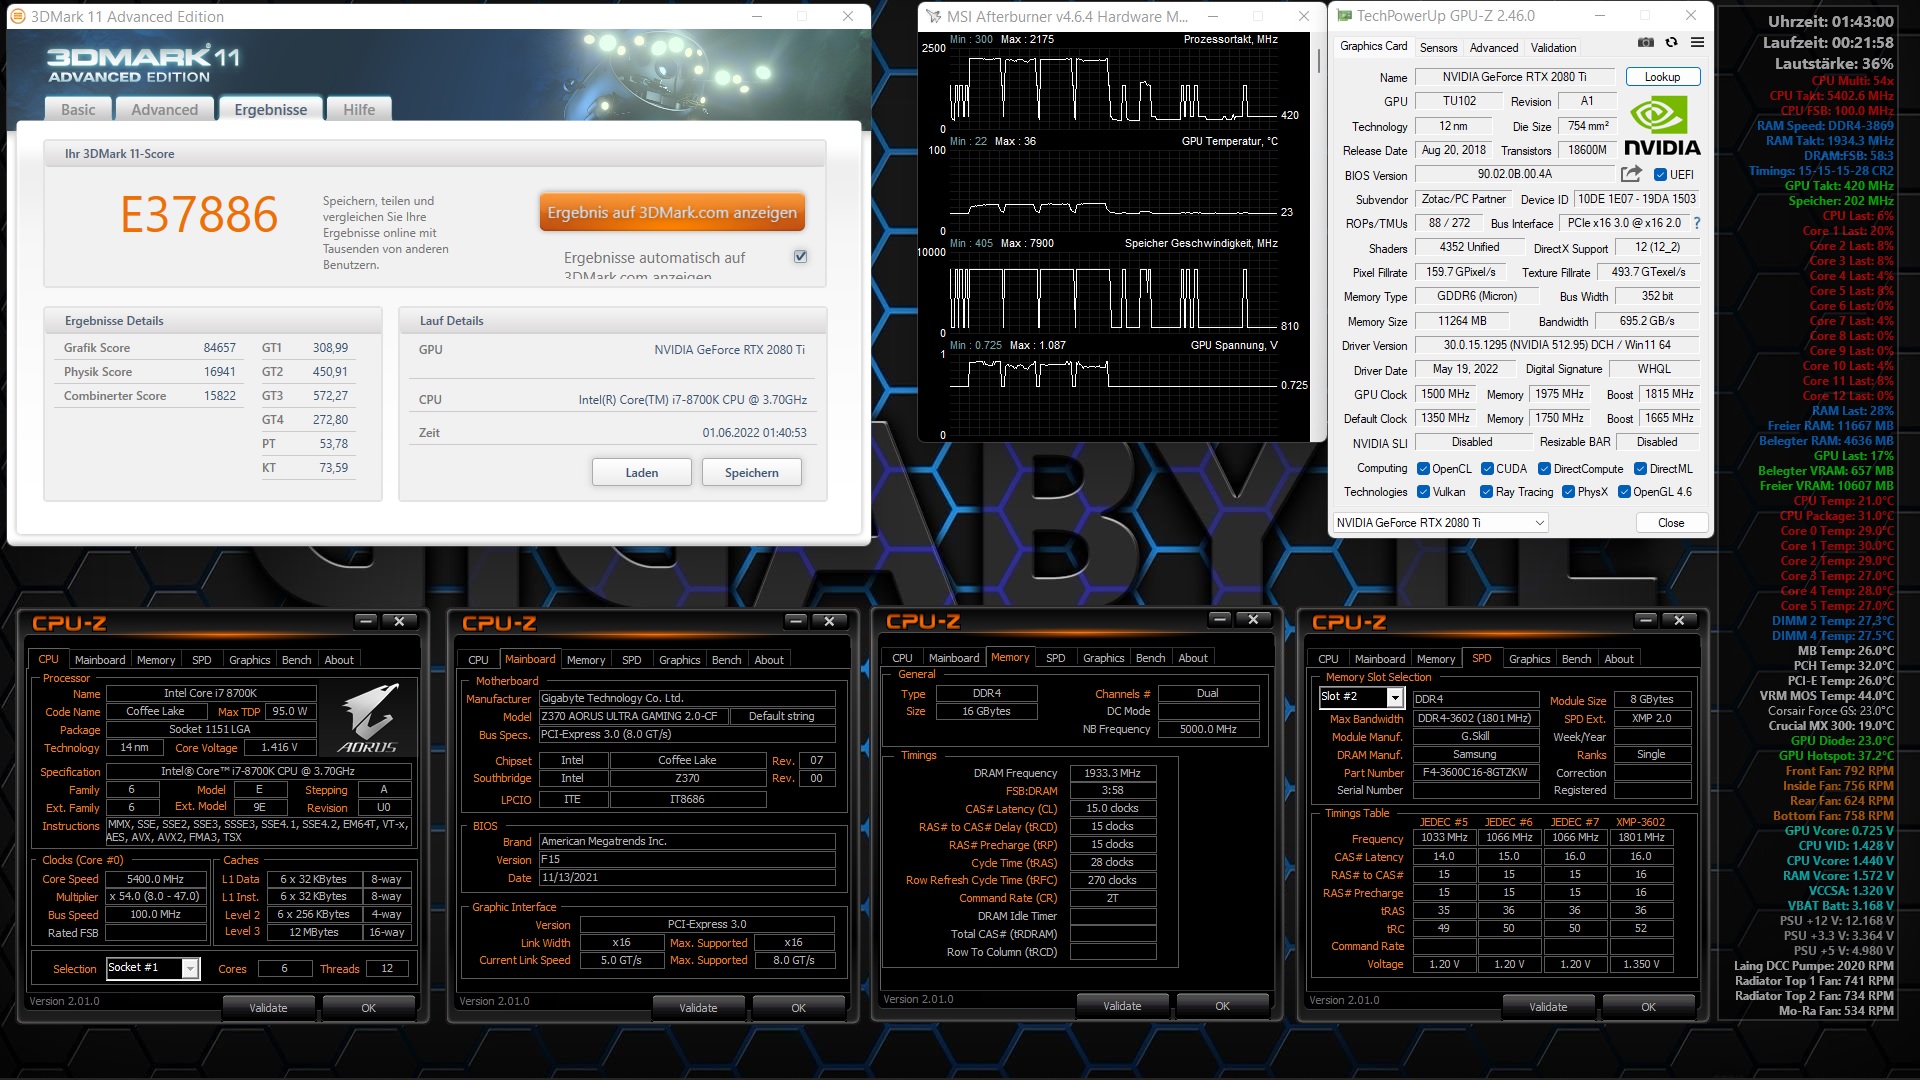Open Memory tab in the CPU-Z CPU window
1920x1080 pixels.
(156, 660)
